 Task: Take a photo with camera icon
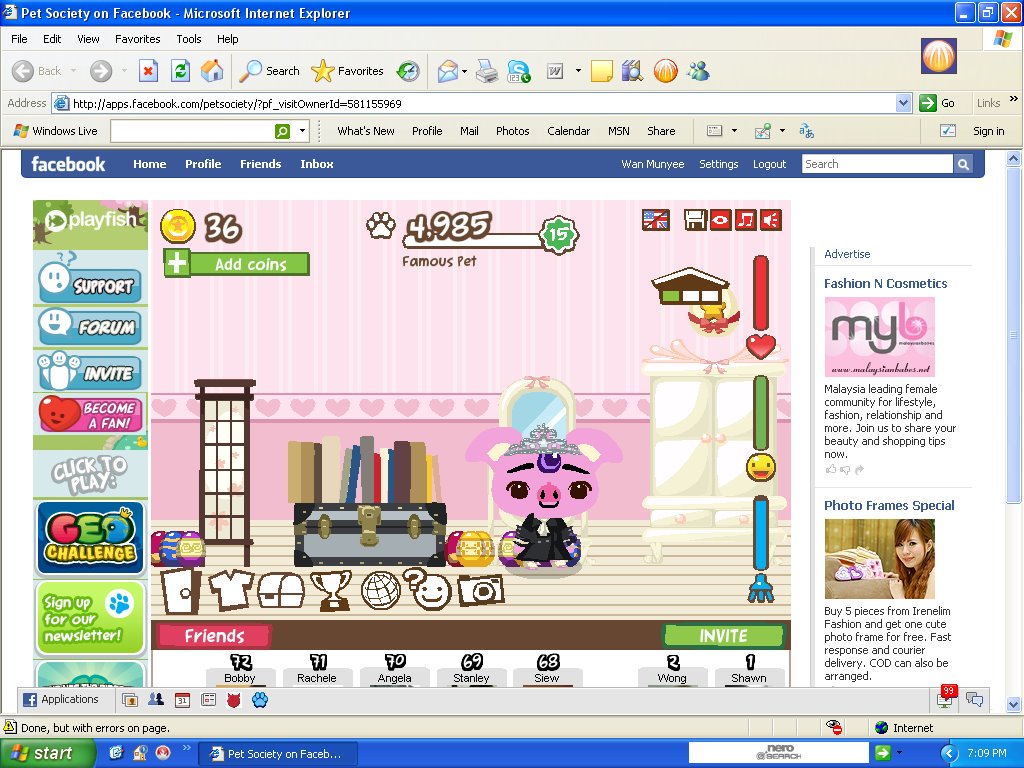481,591
